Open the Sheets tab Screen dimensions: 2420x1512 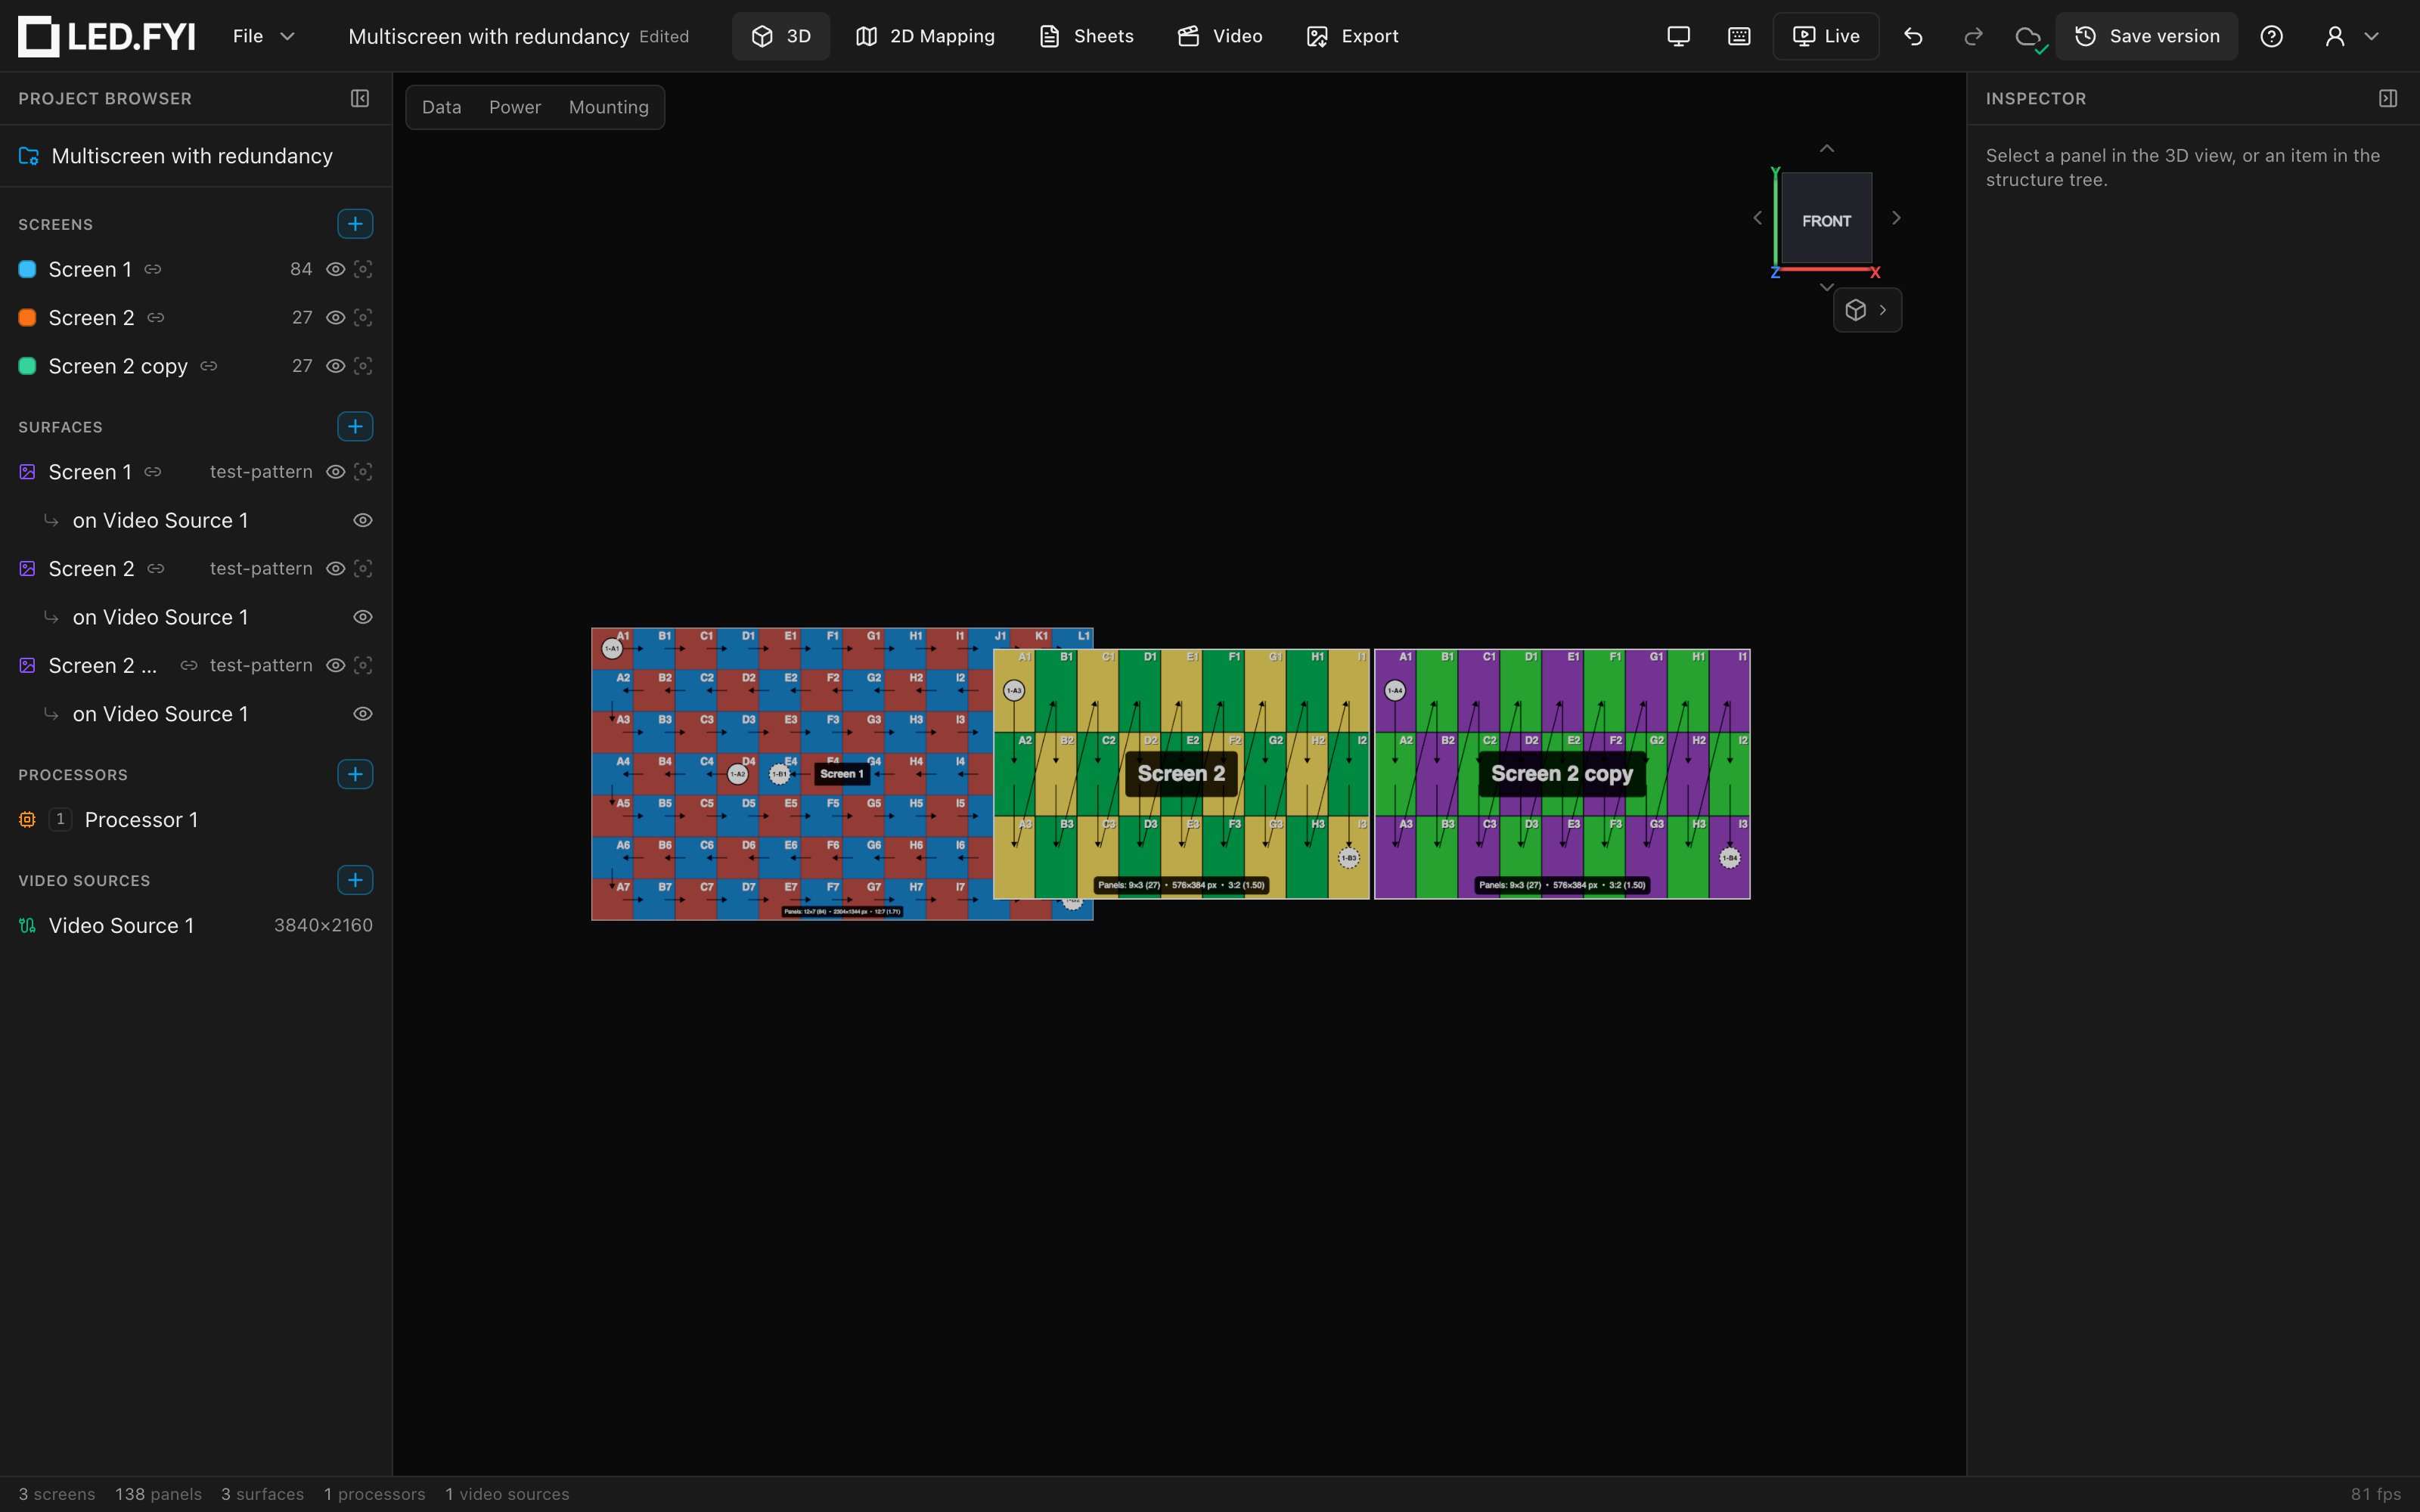(x=1086, y=36)
